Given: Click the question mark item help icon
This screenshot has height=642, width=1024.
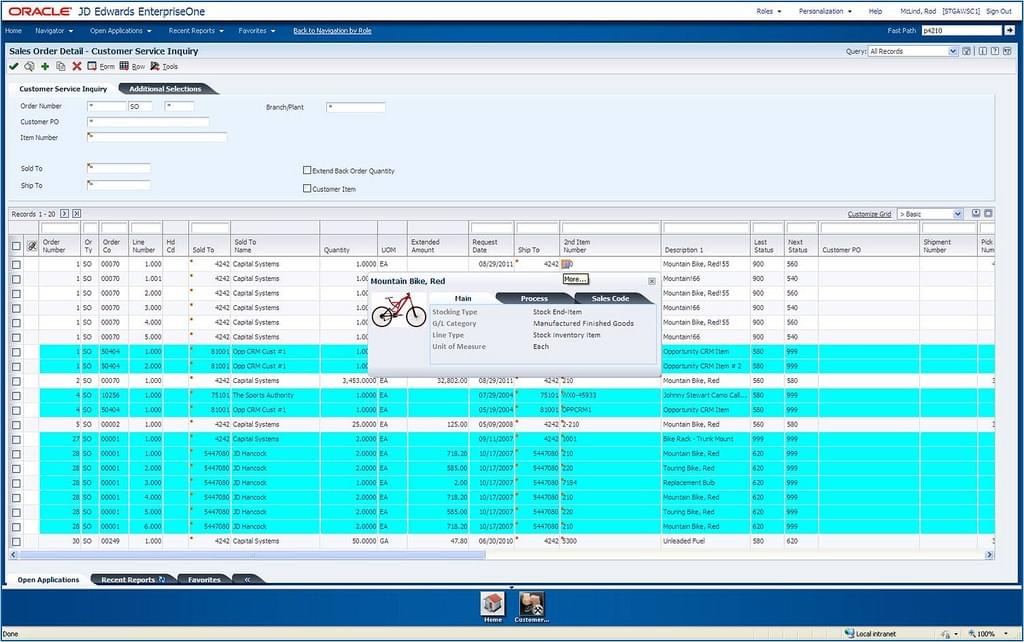Looking at the screenshot, I should pos(995,51).
